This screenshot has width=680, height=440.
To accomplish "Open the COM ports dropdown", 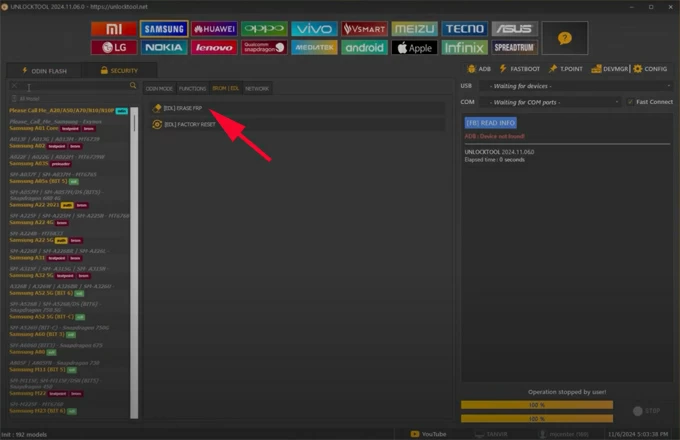I will (550, 101).
